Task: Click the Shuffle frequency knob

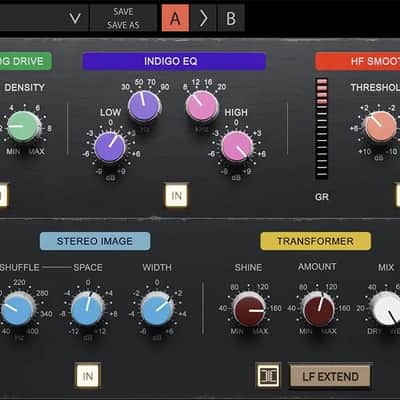Action: pos(18,309)
